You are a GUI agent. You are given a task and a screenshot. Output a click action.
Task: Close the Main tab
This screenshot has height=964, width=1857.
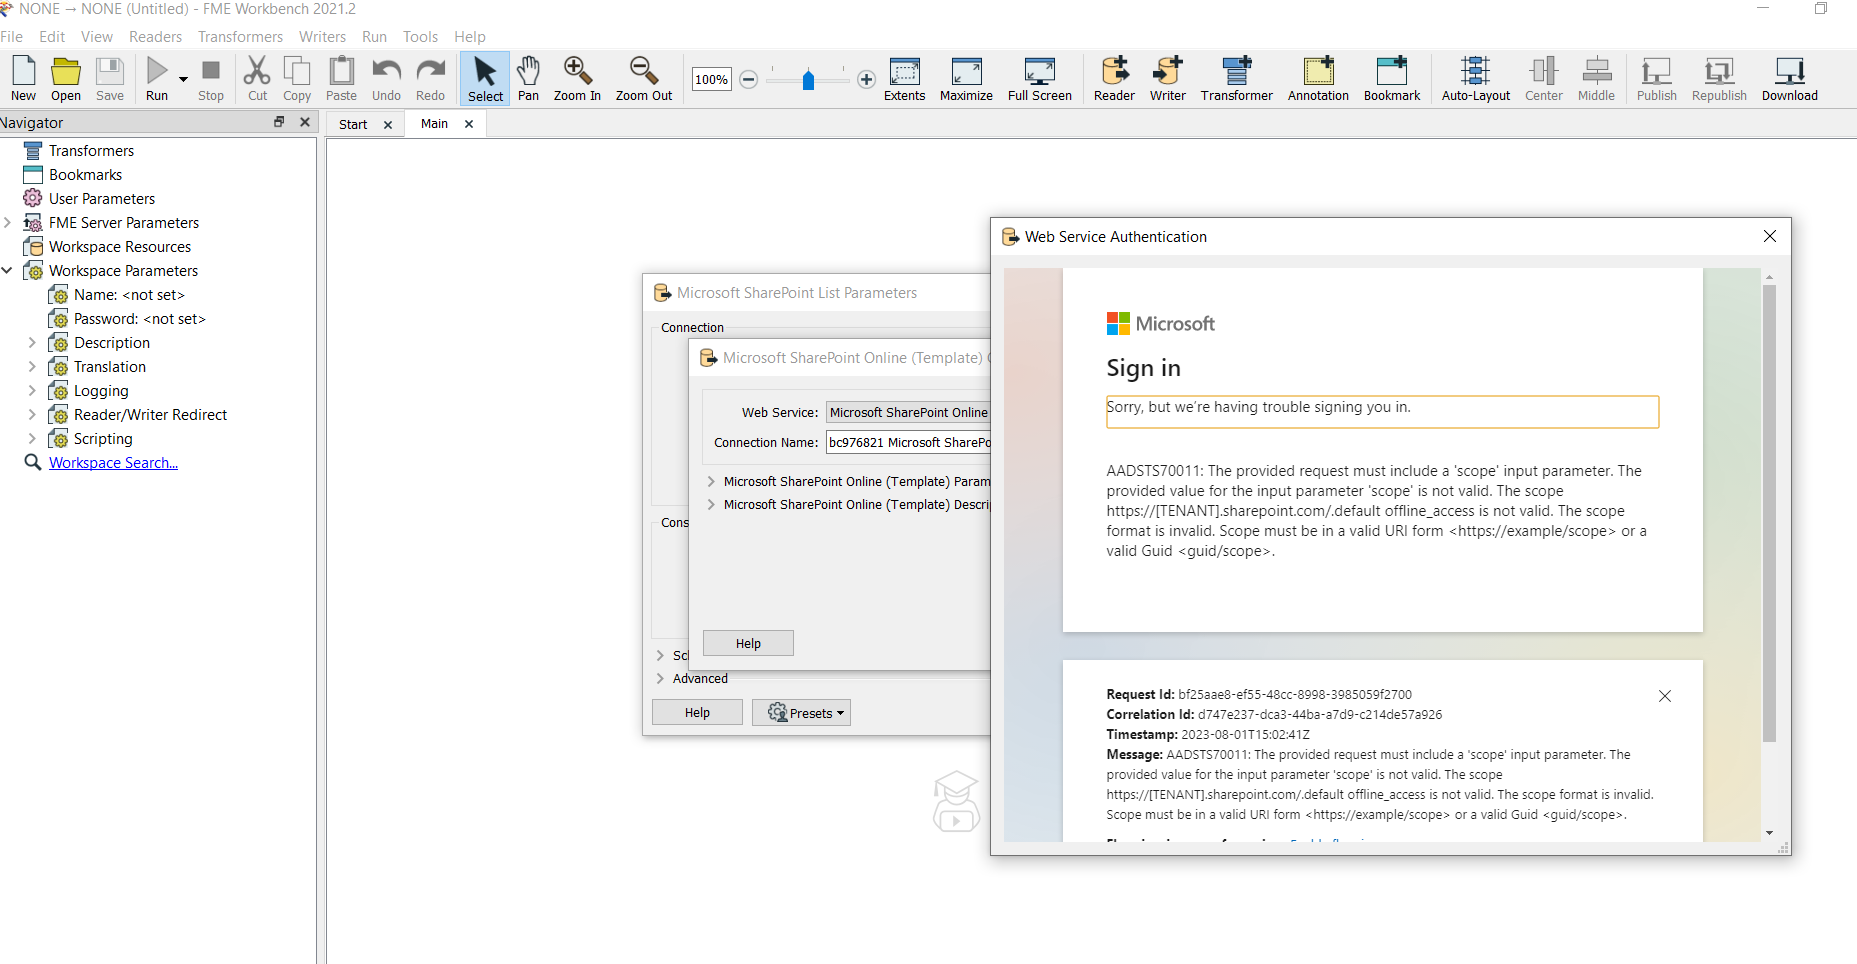[x=469, y=124]
